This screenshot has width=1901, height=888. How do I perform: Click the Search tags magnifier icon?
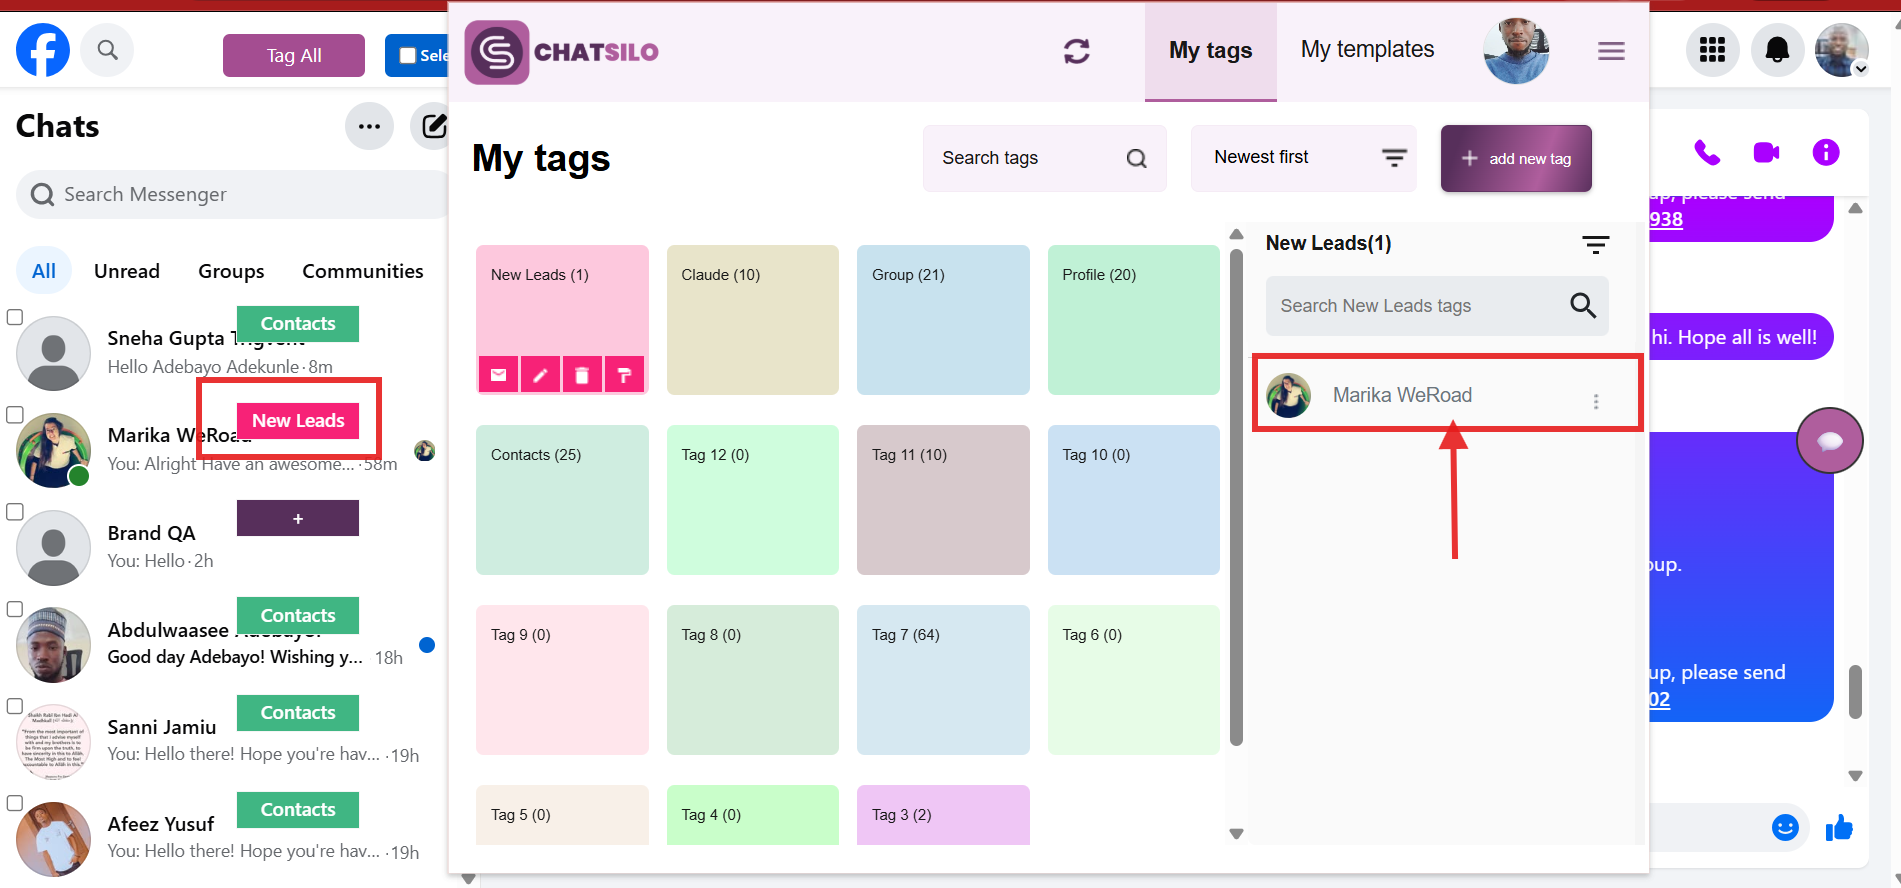pos(1137,158)
